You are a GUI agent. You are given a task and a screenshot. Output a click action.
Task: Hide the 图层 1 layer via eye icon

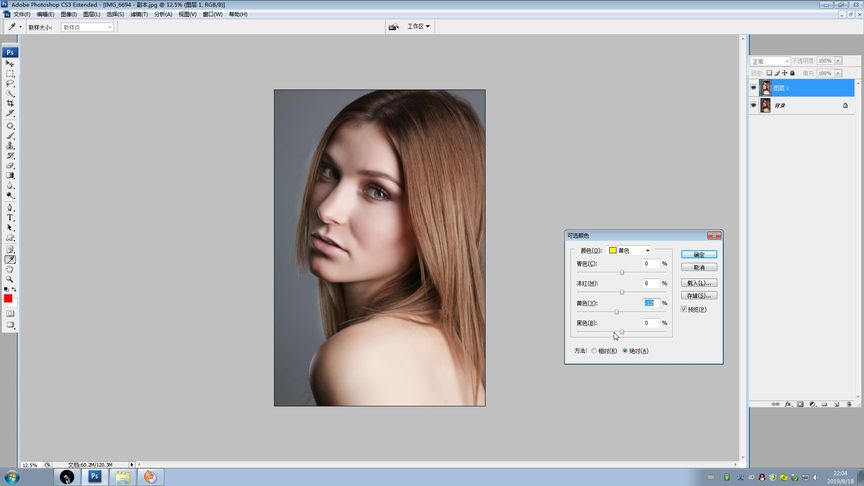[753, 88]
